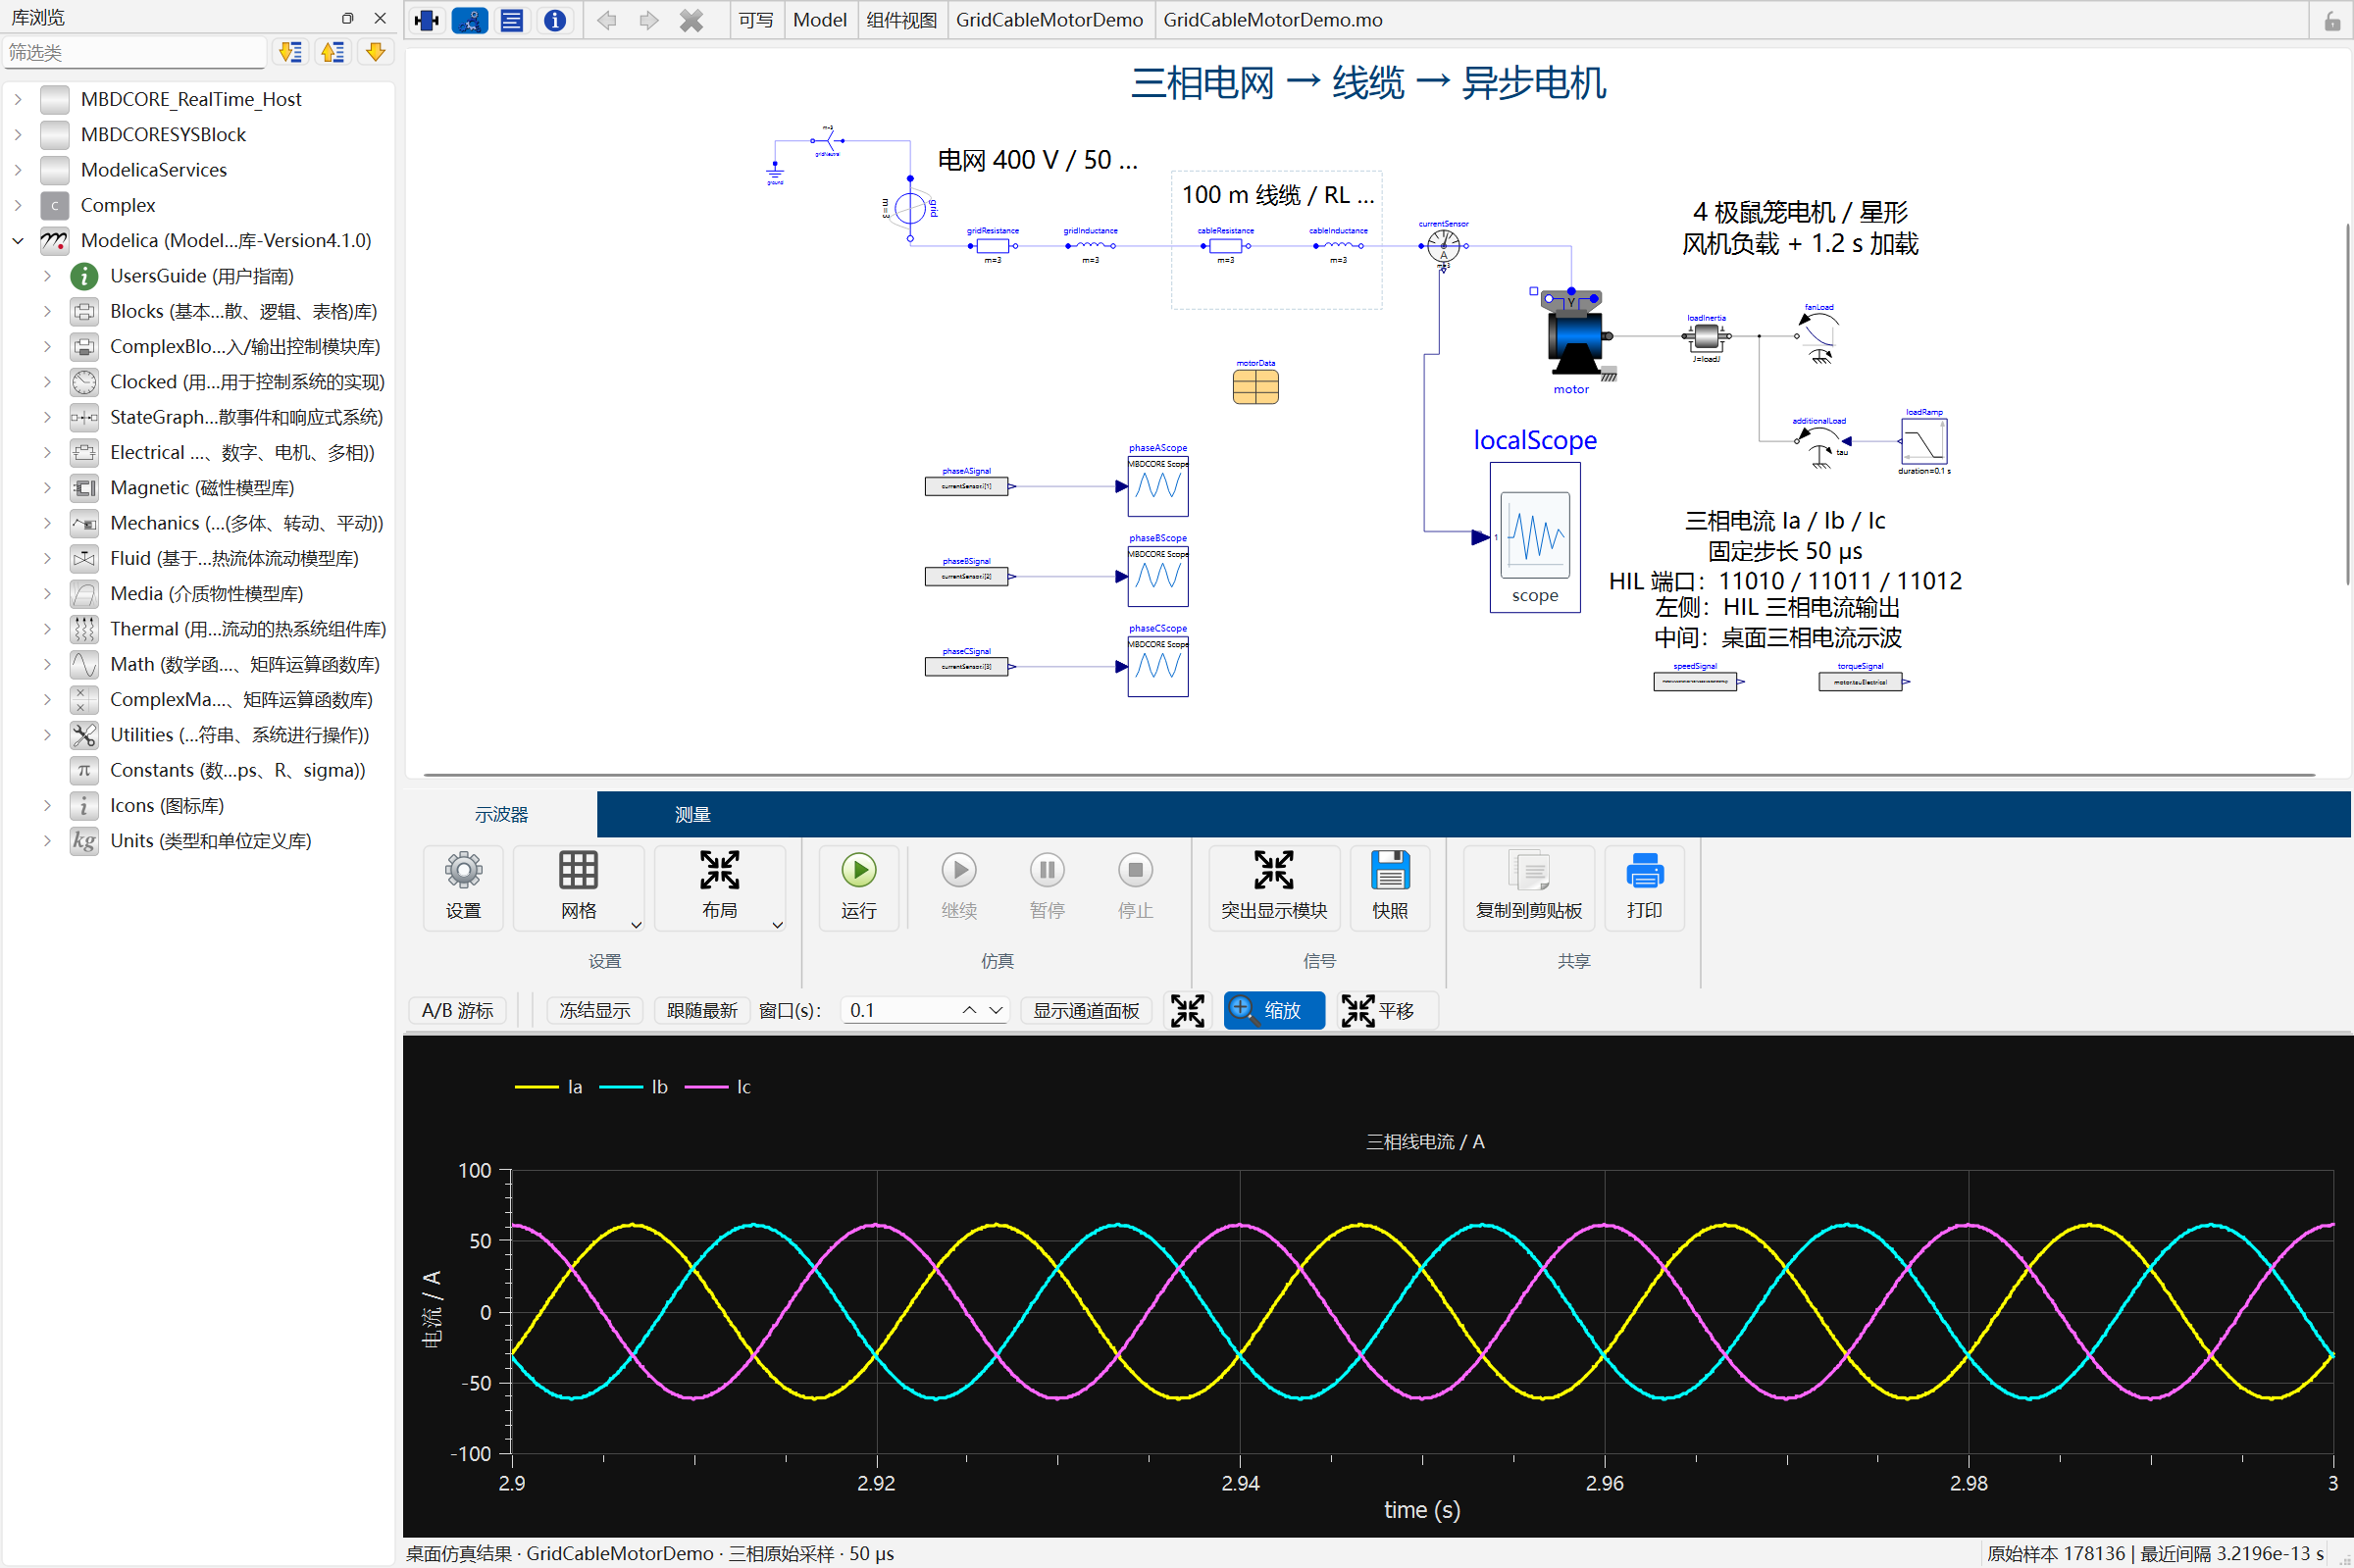Toggle show channel panel (显示通道面板)
The height and width of the screenshot is (1568, 2354).
(1086, 1011)
